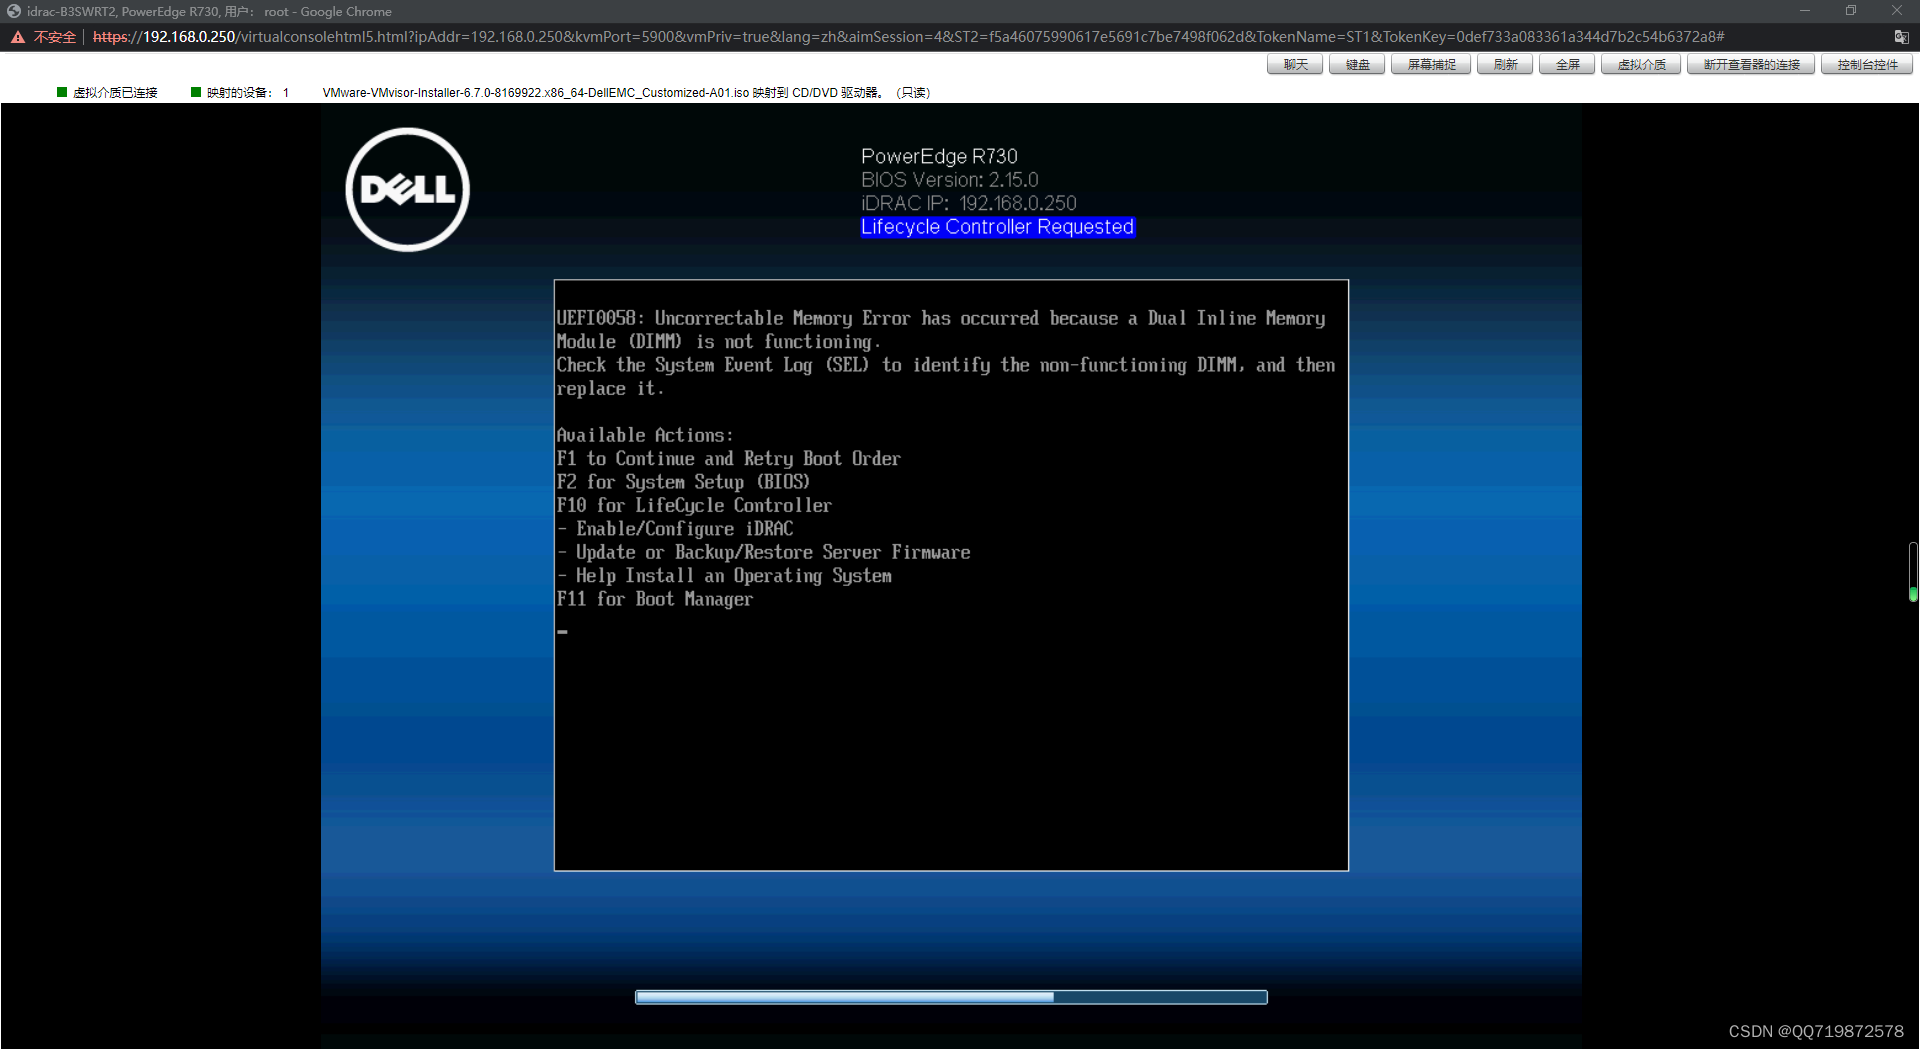Click the Dell logo in console
Screen dimensions: 1920x1050
408,189
